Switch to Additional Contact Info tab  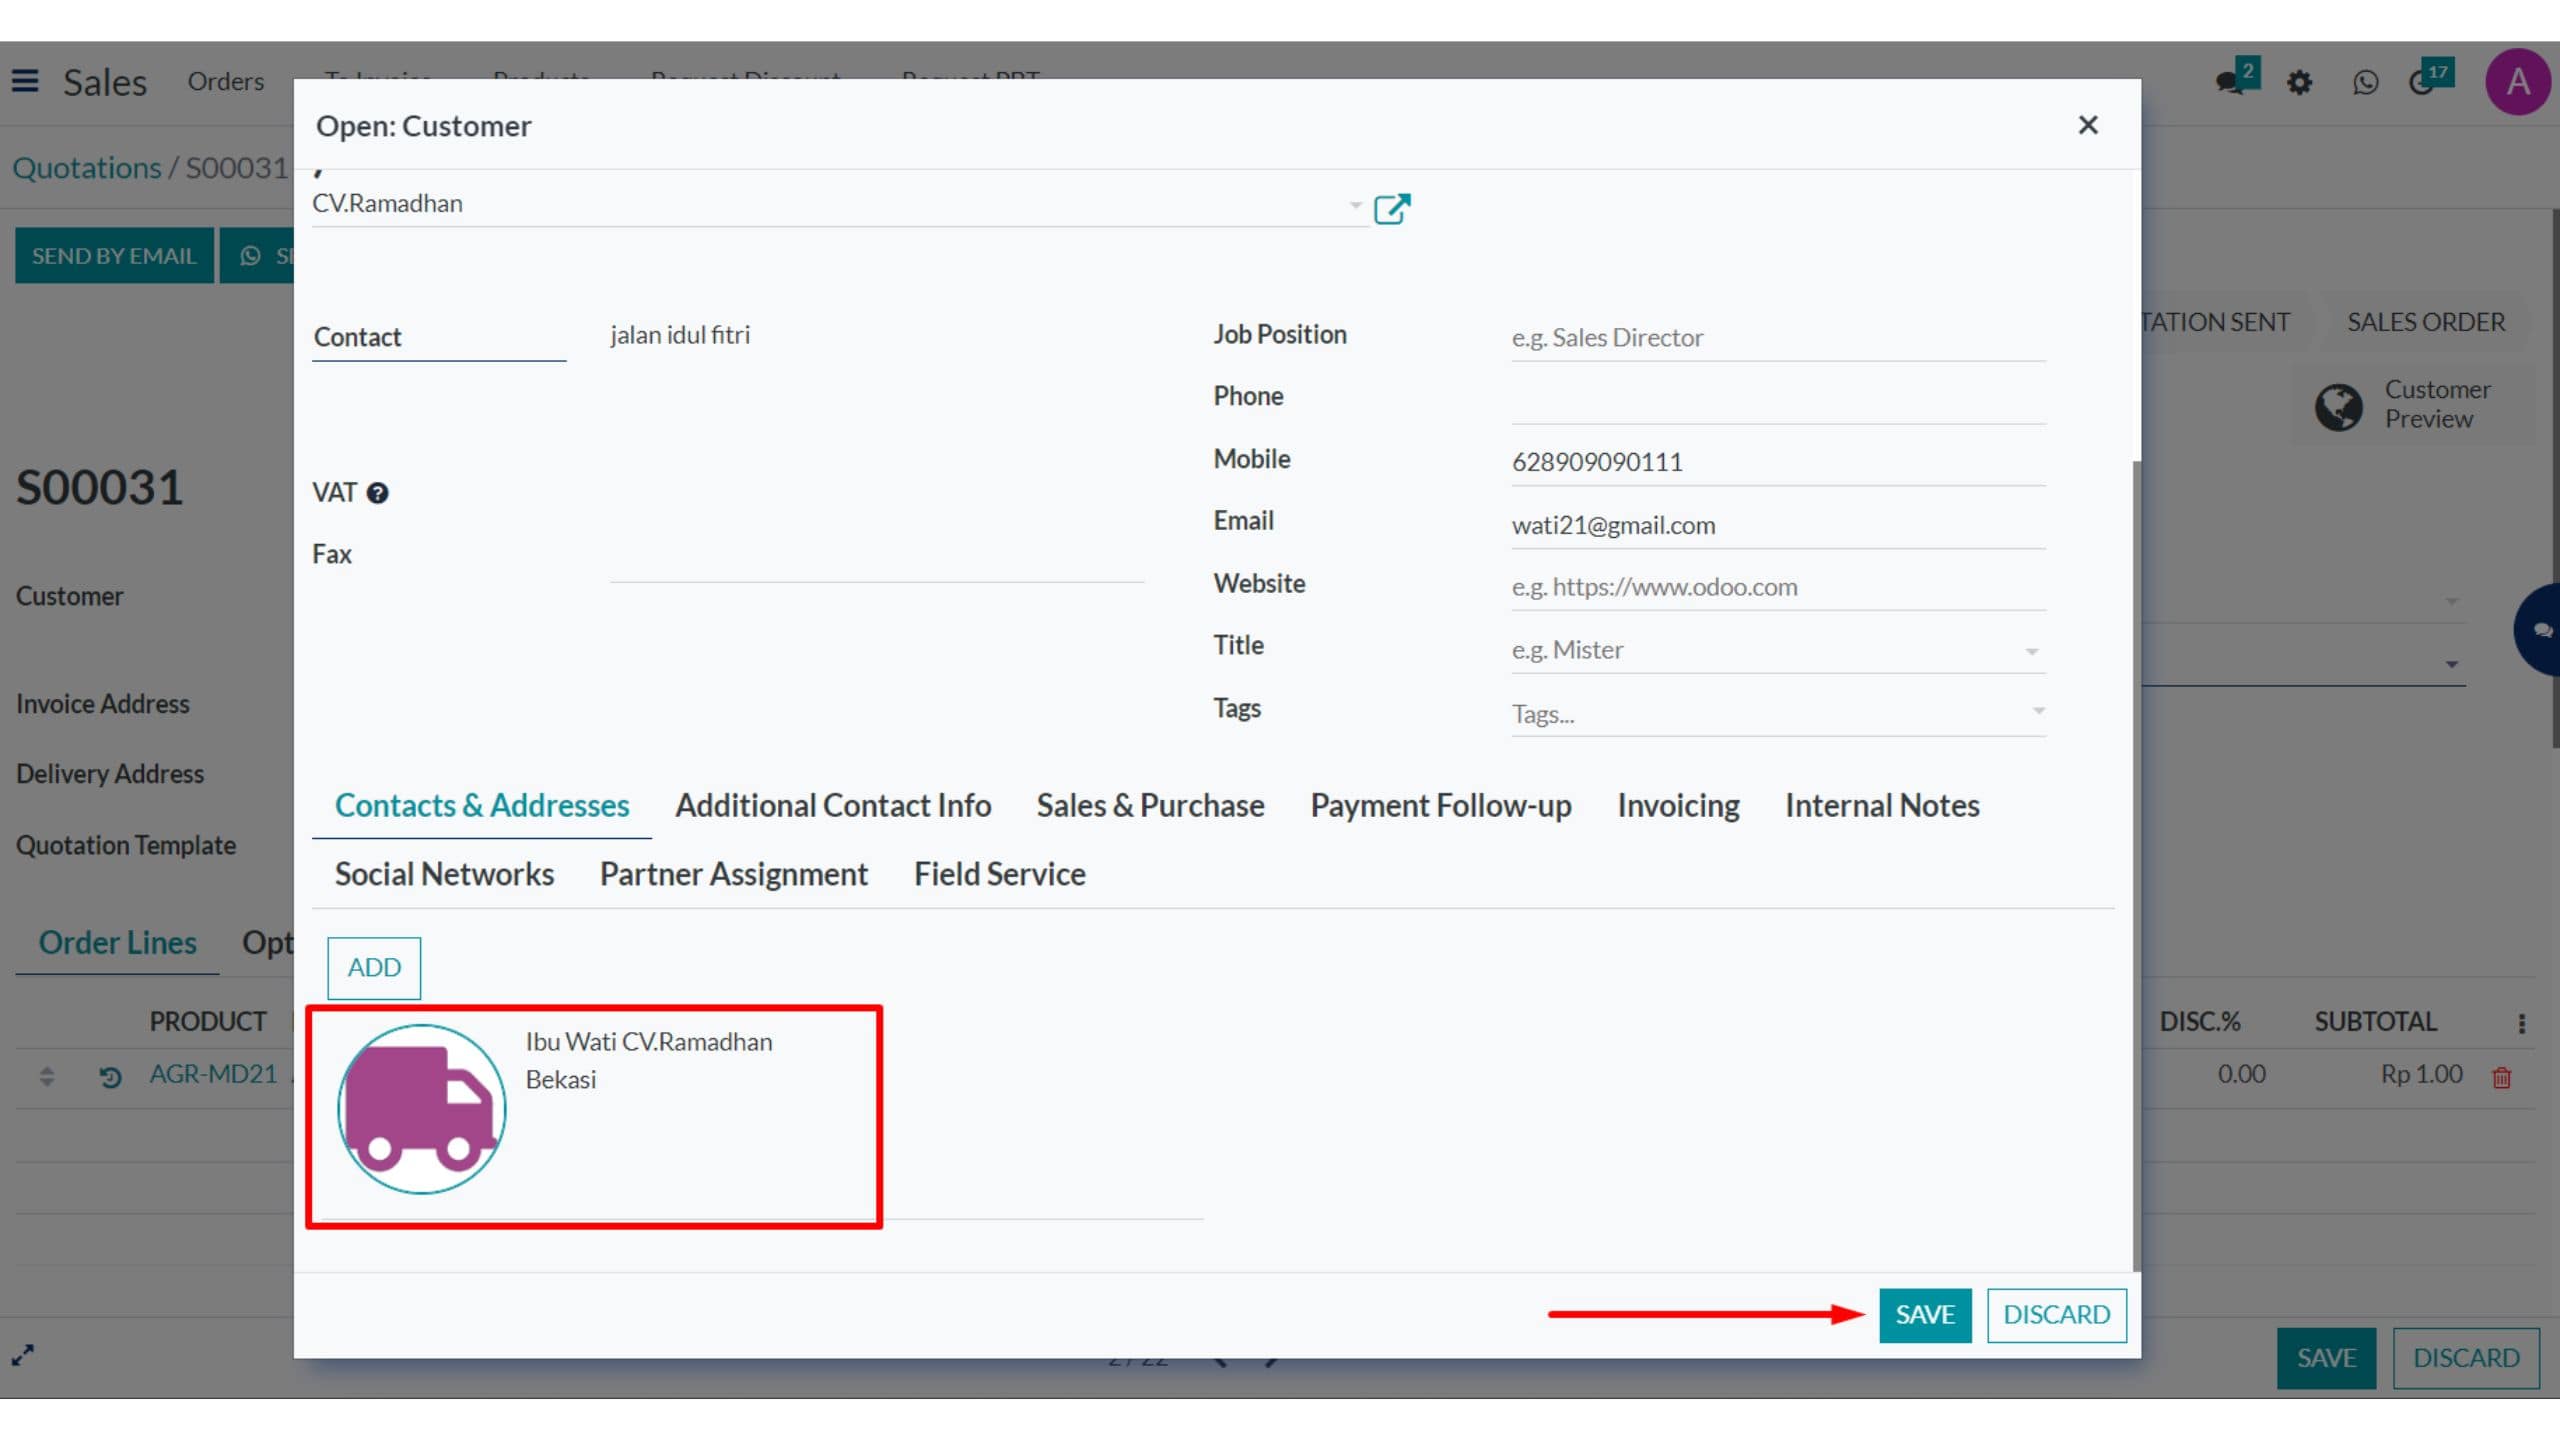tap(832, 805)
